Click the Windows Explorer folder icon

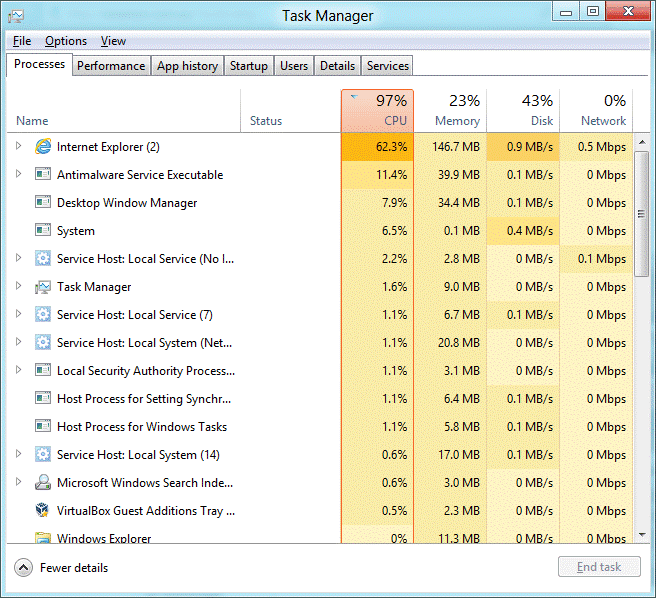tap(43, 538)
